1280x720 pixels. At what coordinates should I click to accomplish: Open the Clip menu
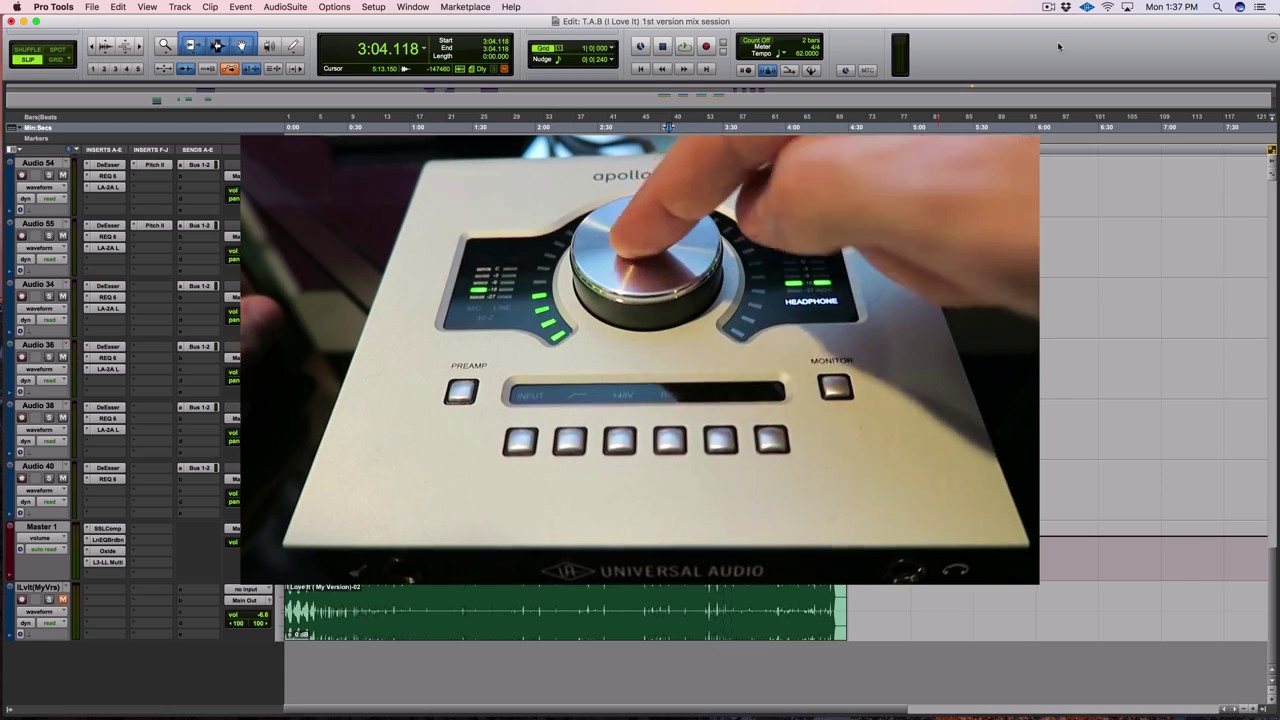[x=210, y=7]
